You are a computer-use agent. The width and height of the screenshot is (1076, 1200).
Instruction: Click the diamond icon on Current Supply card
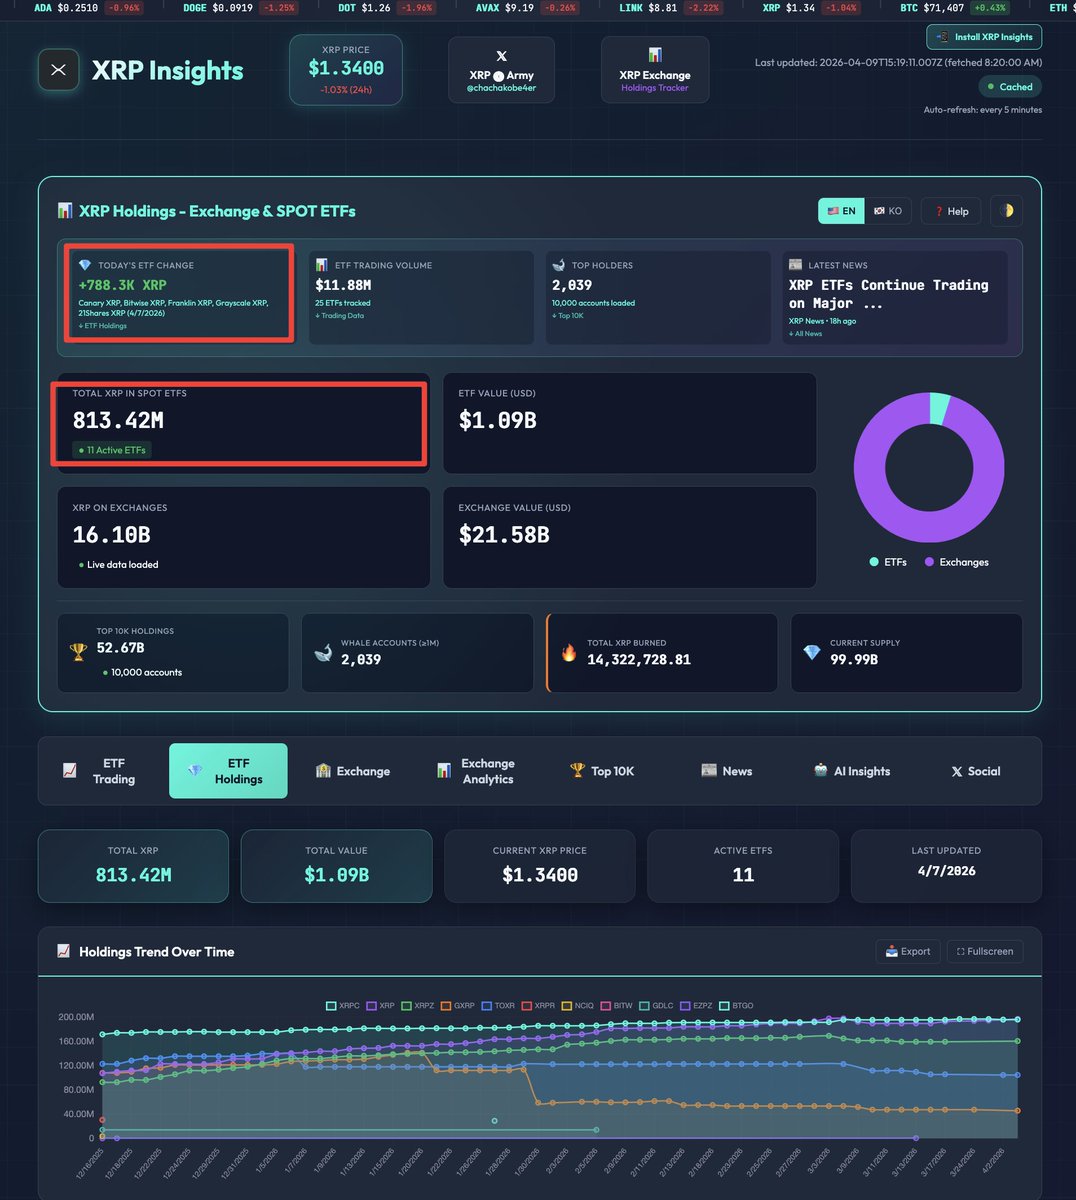point(812,652)
